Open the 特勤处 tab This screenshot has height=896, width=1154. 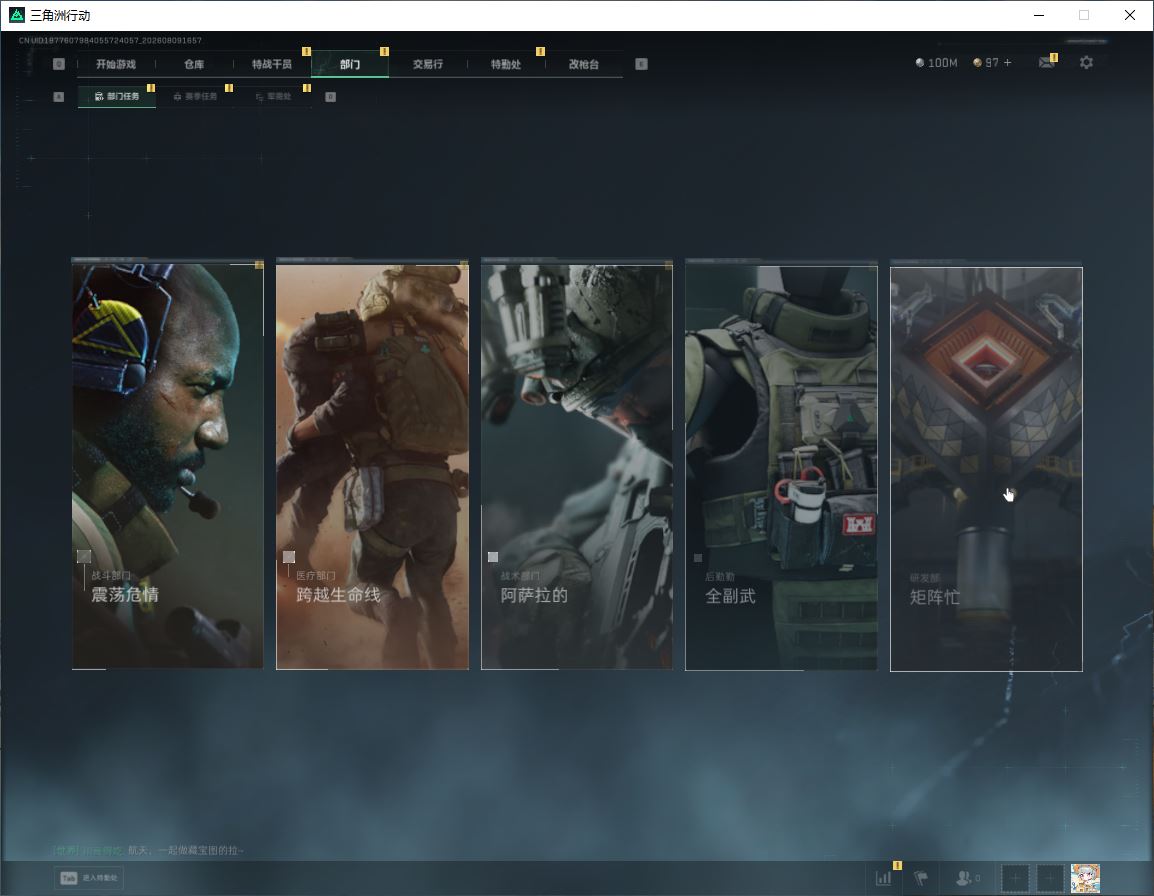pyautogui.click(x=506, y=64)
